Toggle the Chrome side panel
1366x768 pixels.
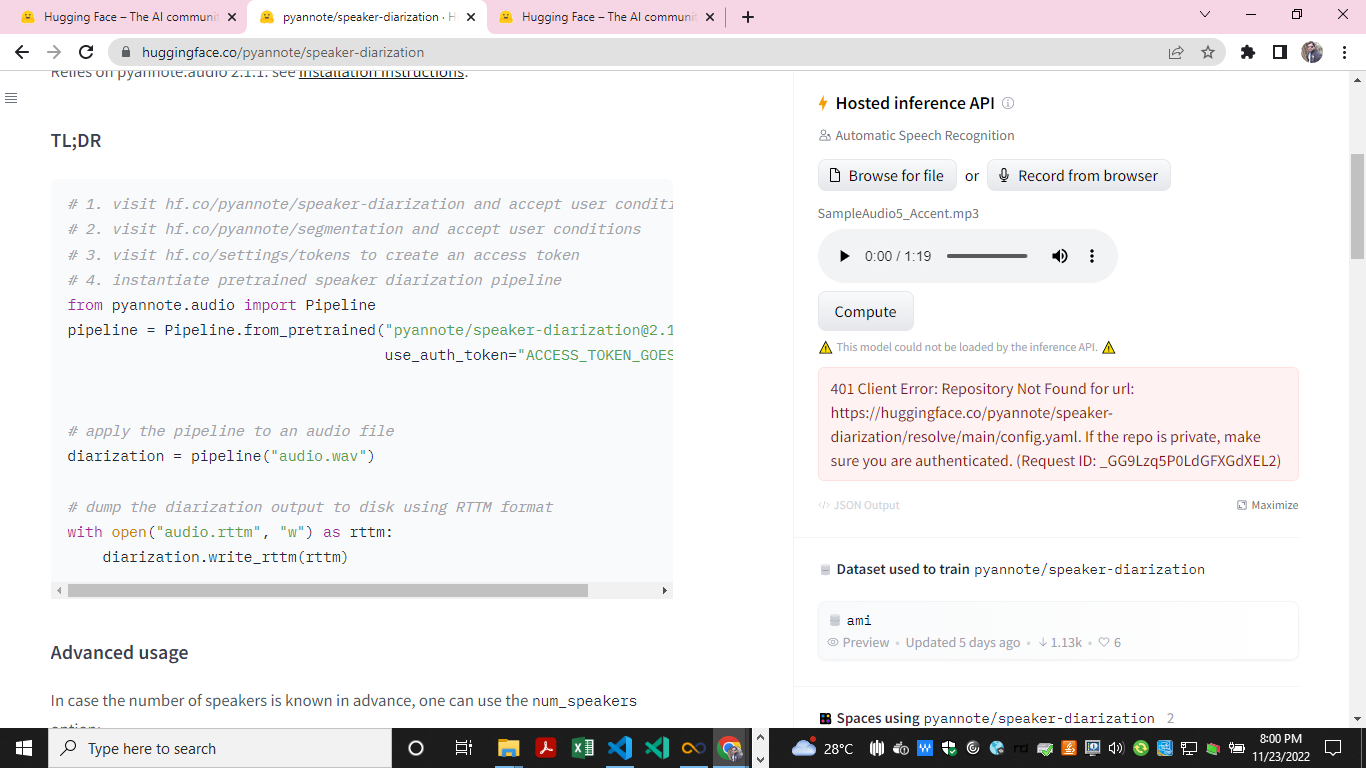click(x=1279, y=52)
